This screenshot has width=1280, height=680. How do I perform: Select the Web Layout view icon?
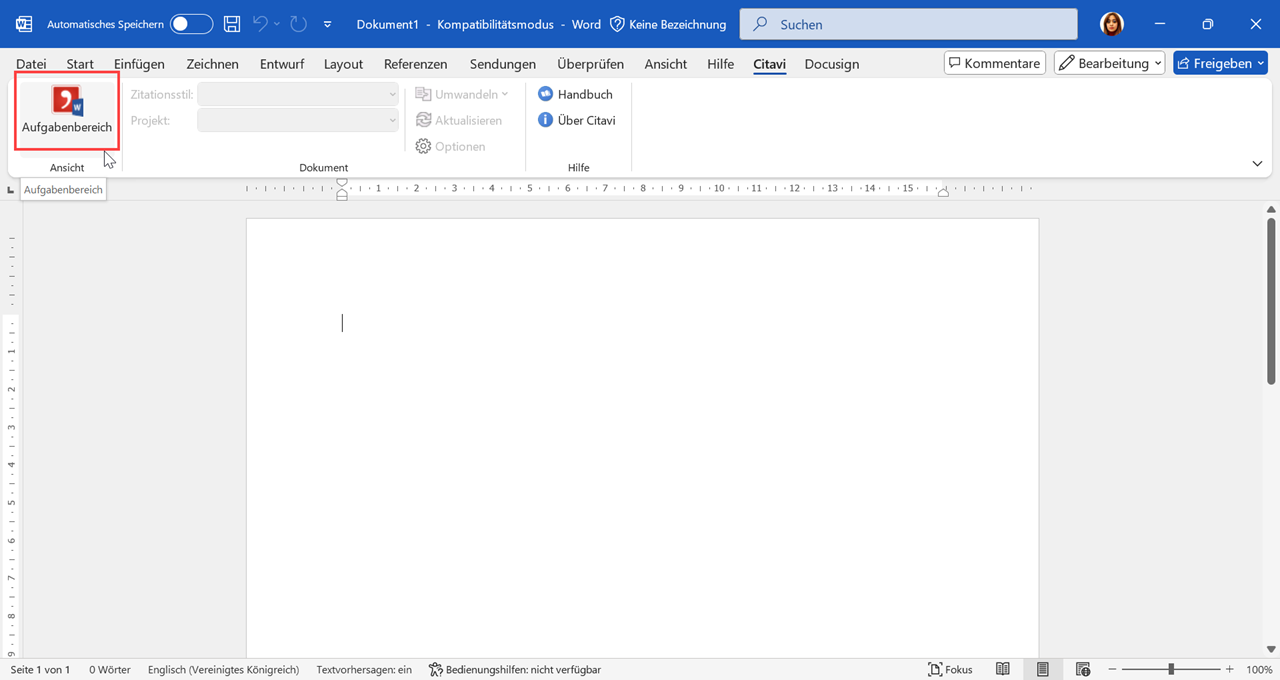click(1082, 670)
